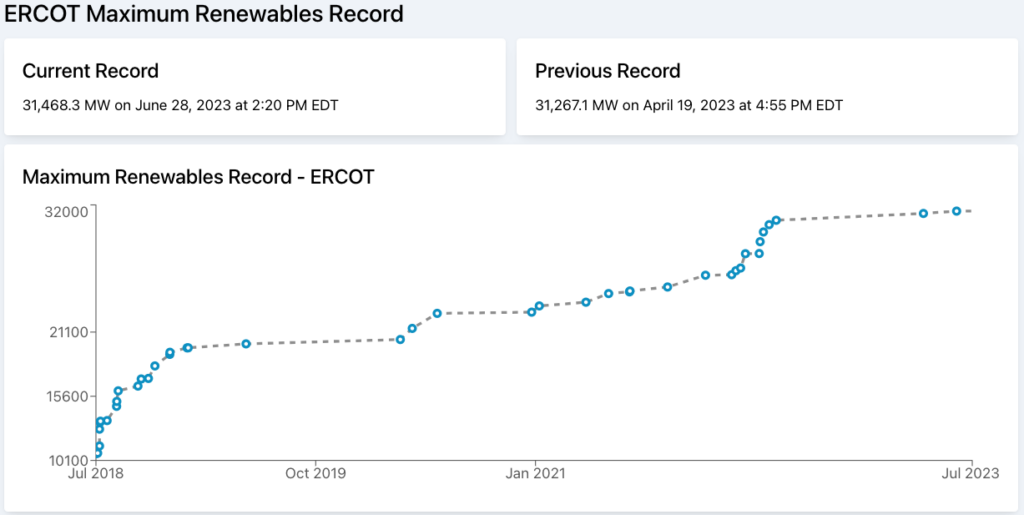
Task: Select the data point topping the steep 2022 climb
Action: click(776, 221)
